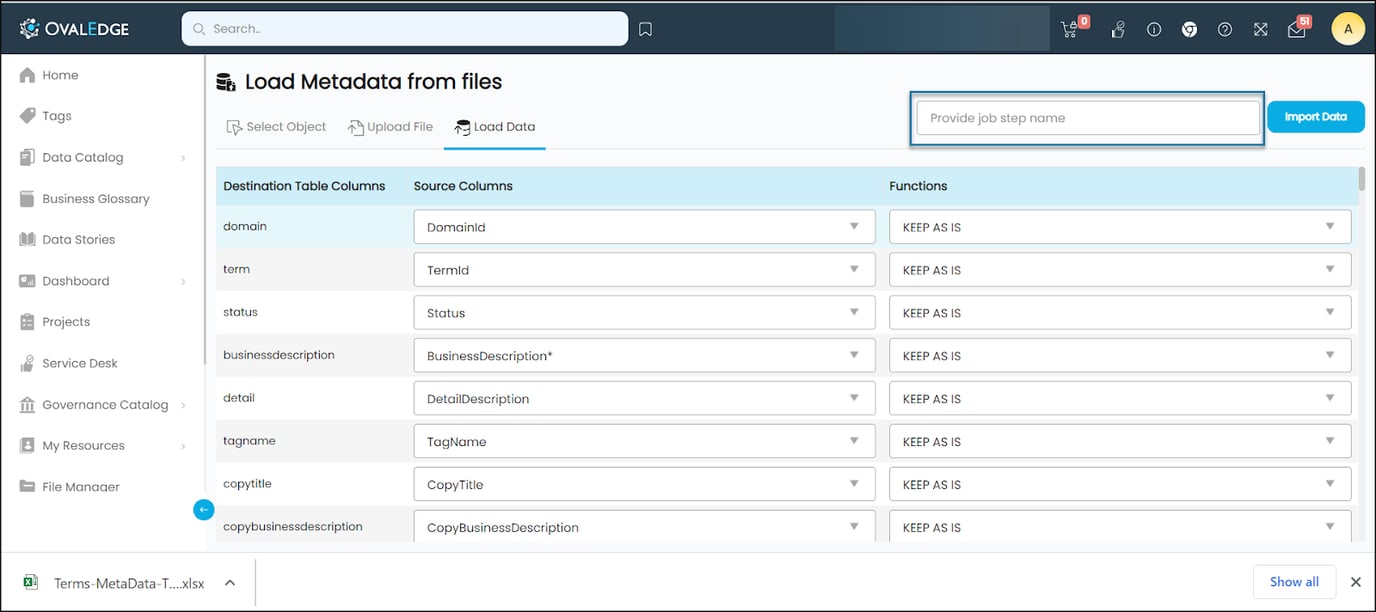Open Projects in the sidebar
The image size is (1376, 612).
tap(66, 322)
